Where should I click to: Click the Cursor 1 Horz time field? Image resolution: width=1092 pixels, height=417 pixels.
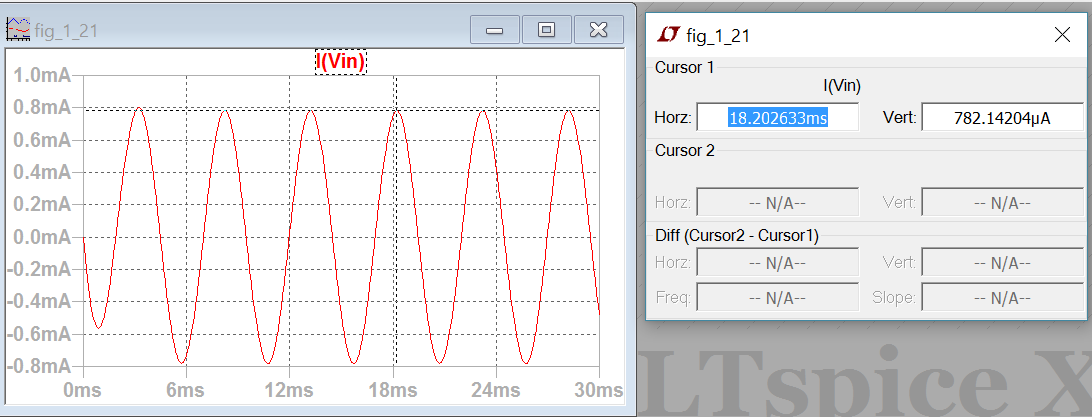pyautogui.click(x=777, y=117)
